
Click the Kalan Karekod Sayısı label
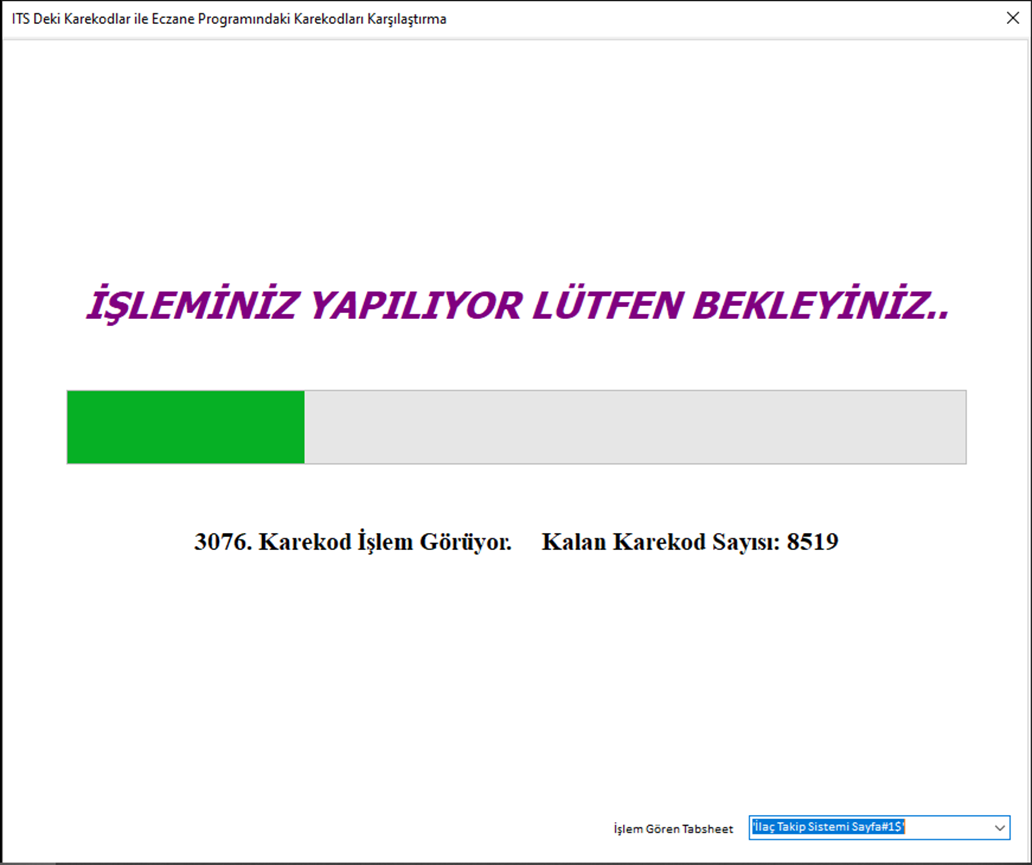point(660,542)
